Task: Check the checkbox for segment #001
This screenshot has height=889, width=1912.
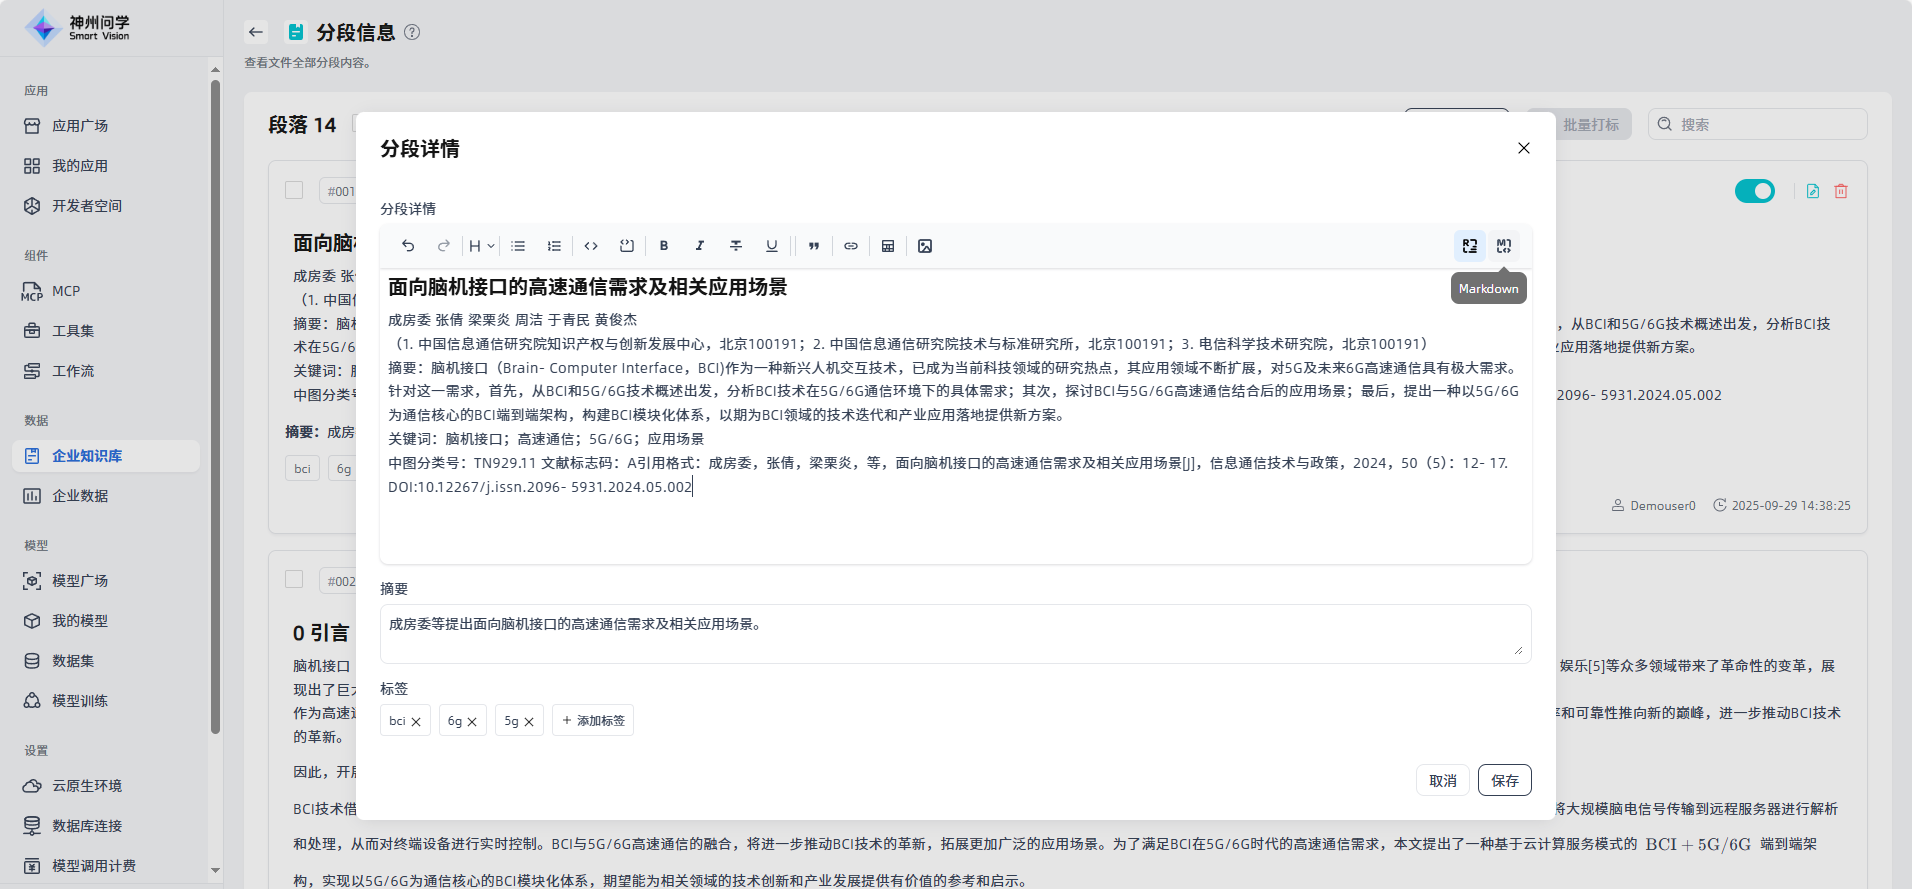Action: click(294, 190)
